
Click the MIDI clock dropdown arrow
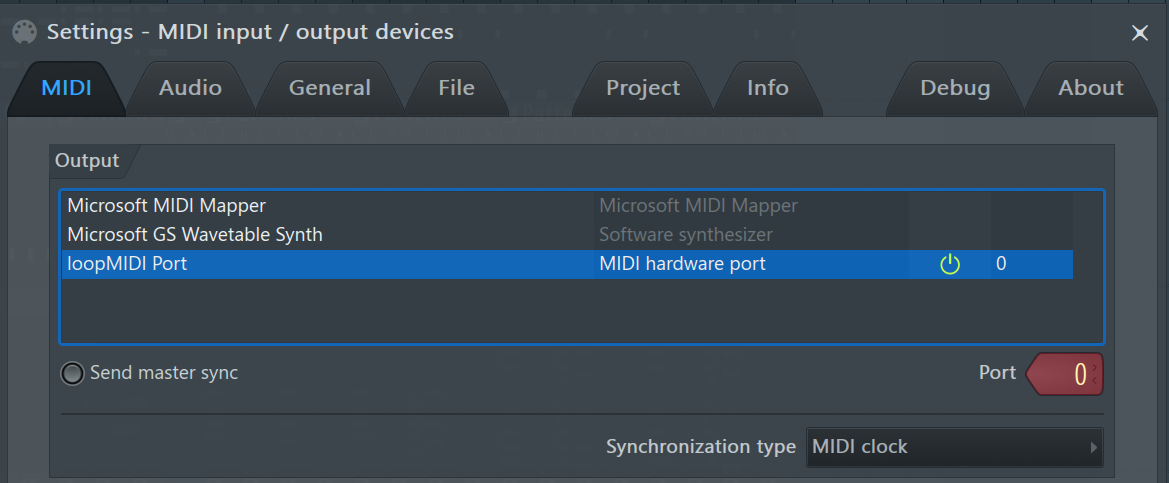click(x=1094, y=448)
